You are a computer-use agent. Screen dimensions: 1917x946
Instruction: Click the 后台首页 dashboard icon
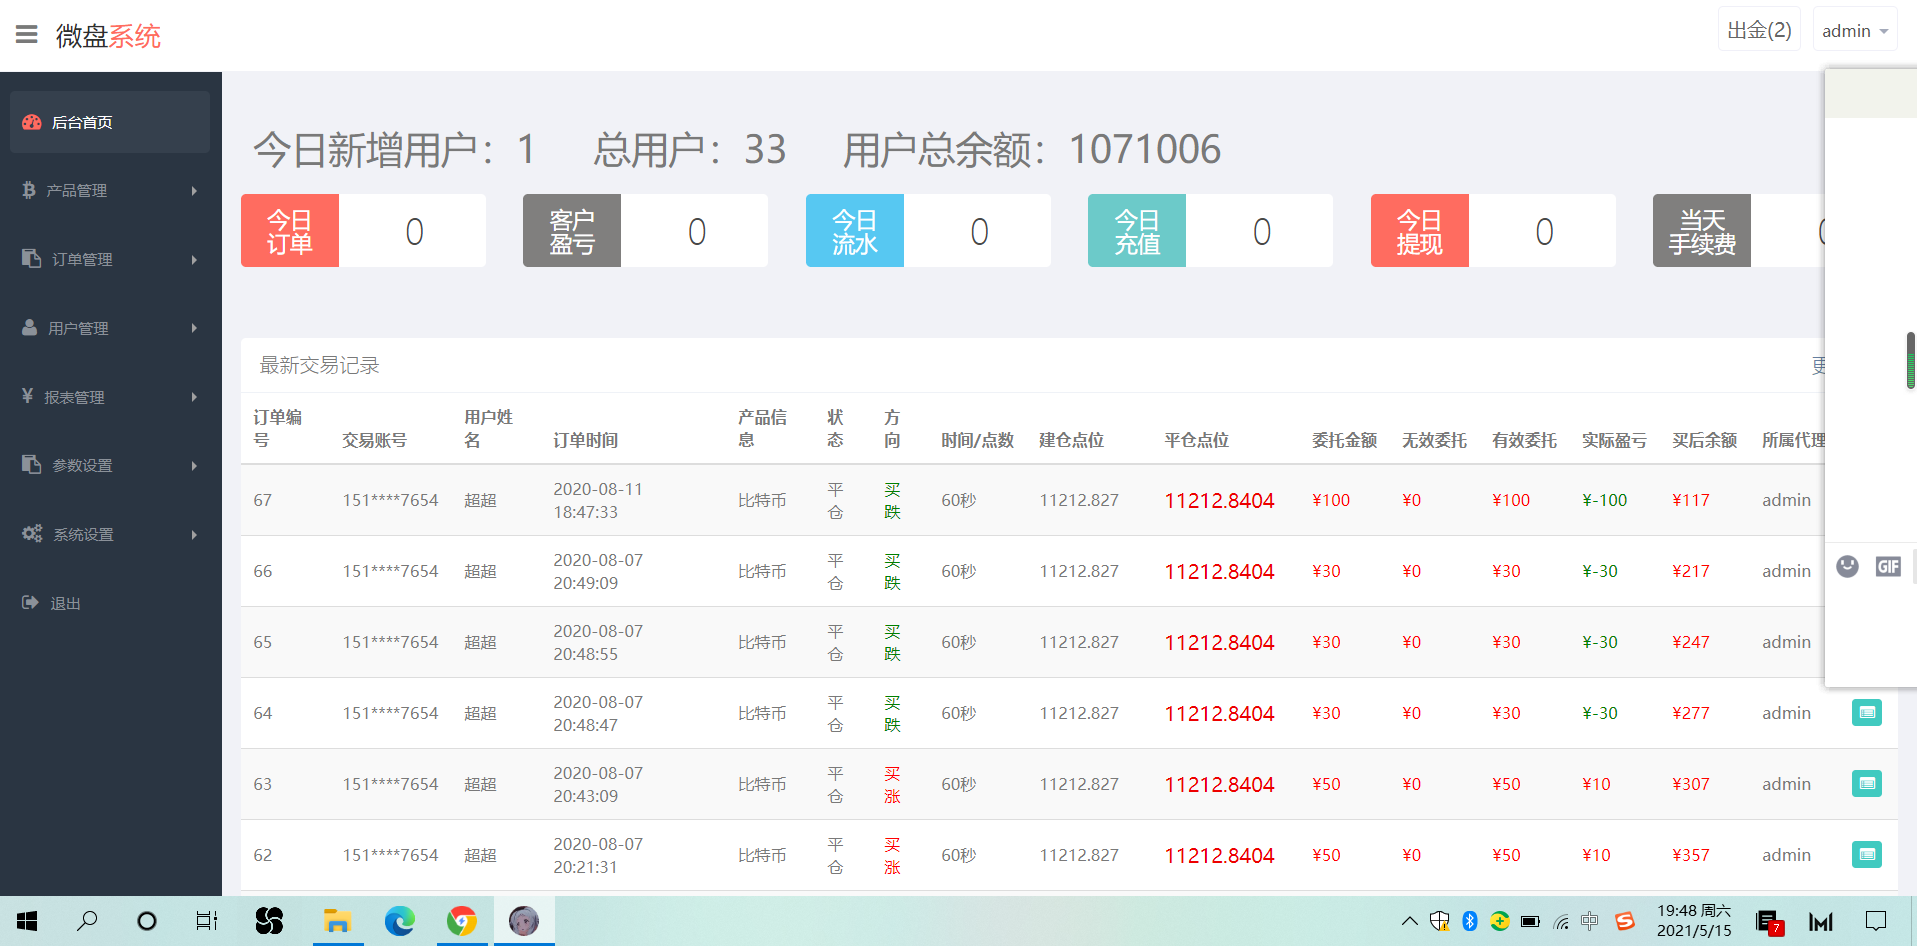coord(31,122)
